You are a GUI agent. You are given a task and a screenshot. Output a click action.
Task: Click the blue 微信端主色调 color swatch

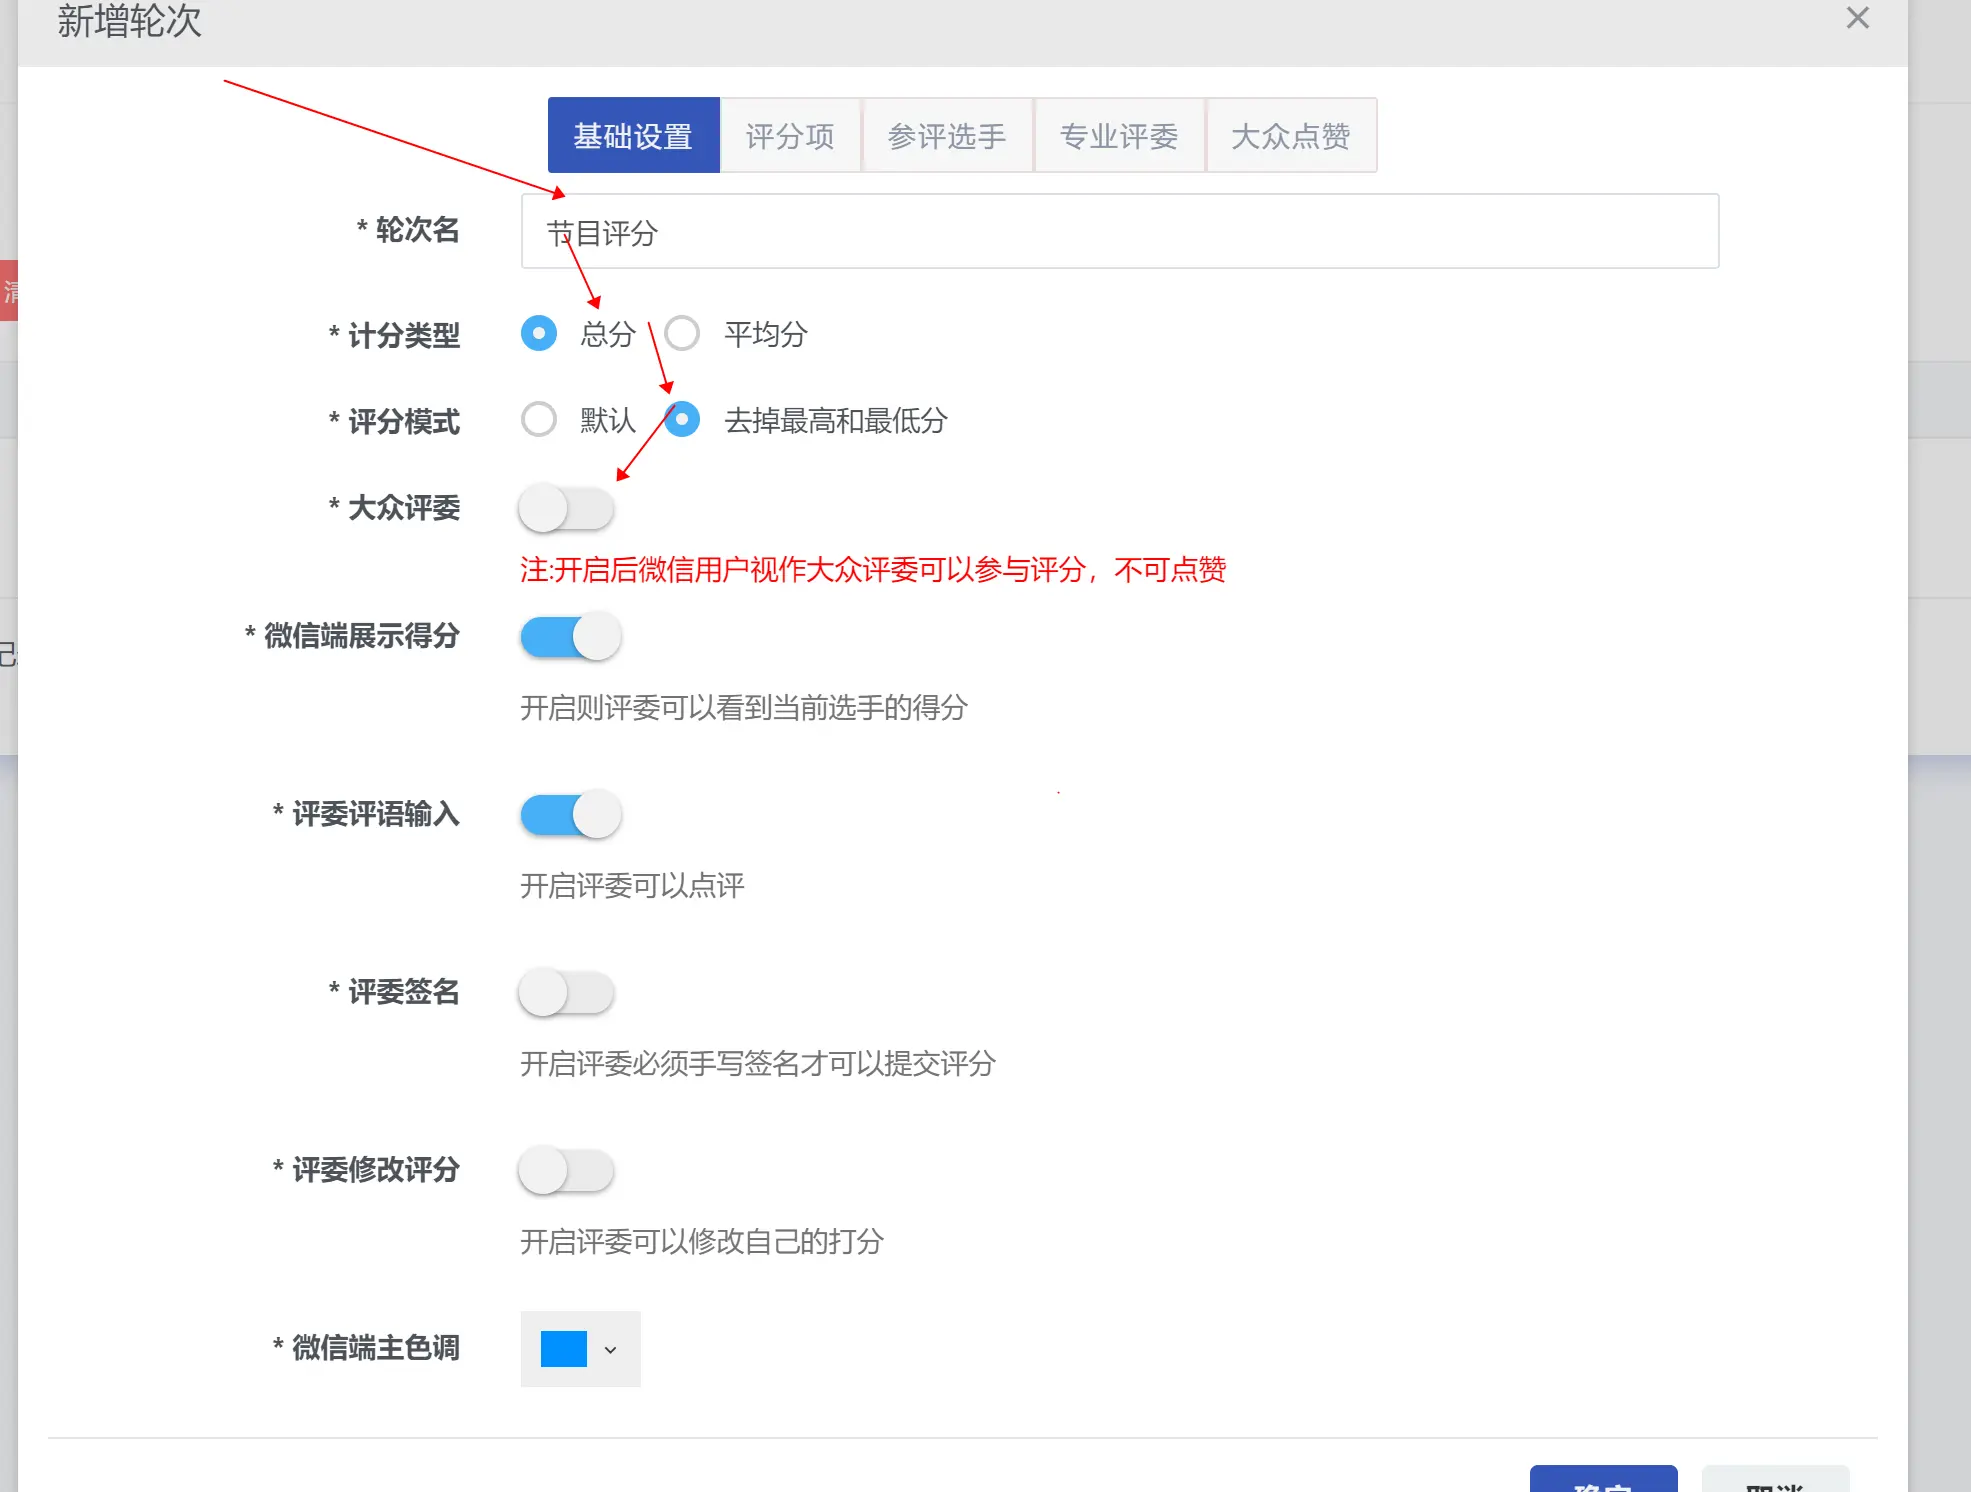[x=563, y=1349]
